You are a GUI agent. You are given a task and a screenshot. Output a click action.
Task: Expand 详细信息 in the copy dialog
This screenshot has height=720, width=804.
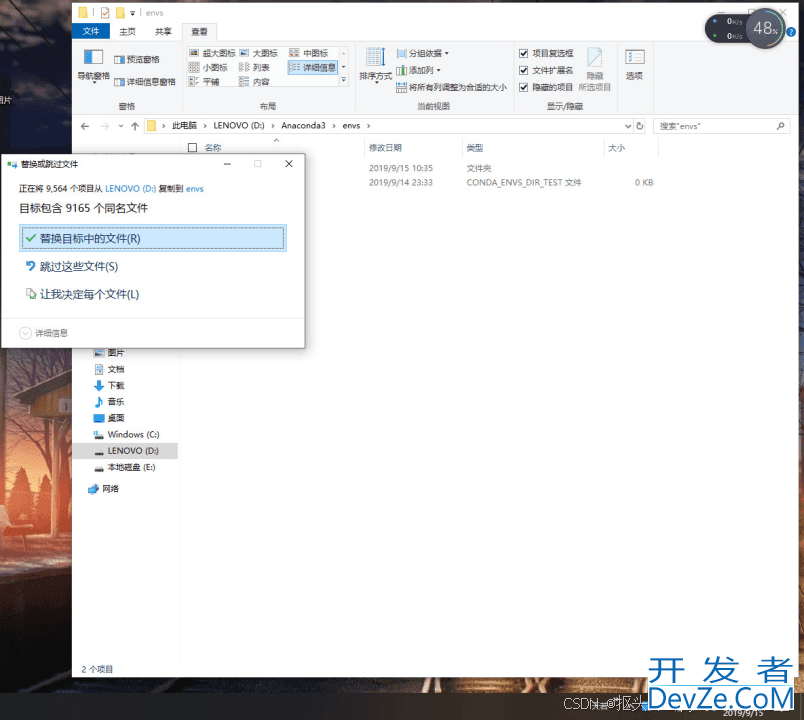point(44,333)
